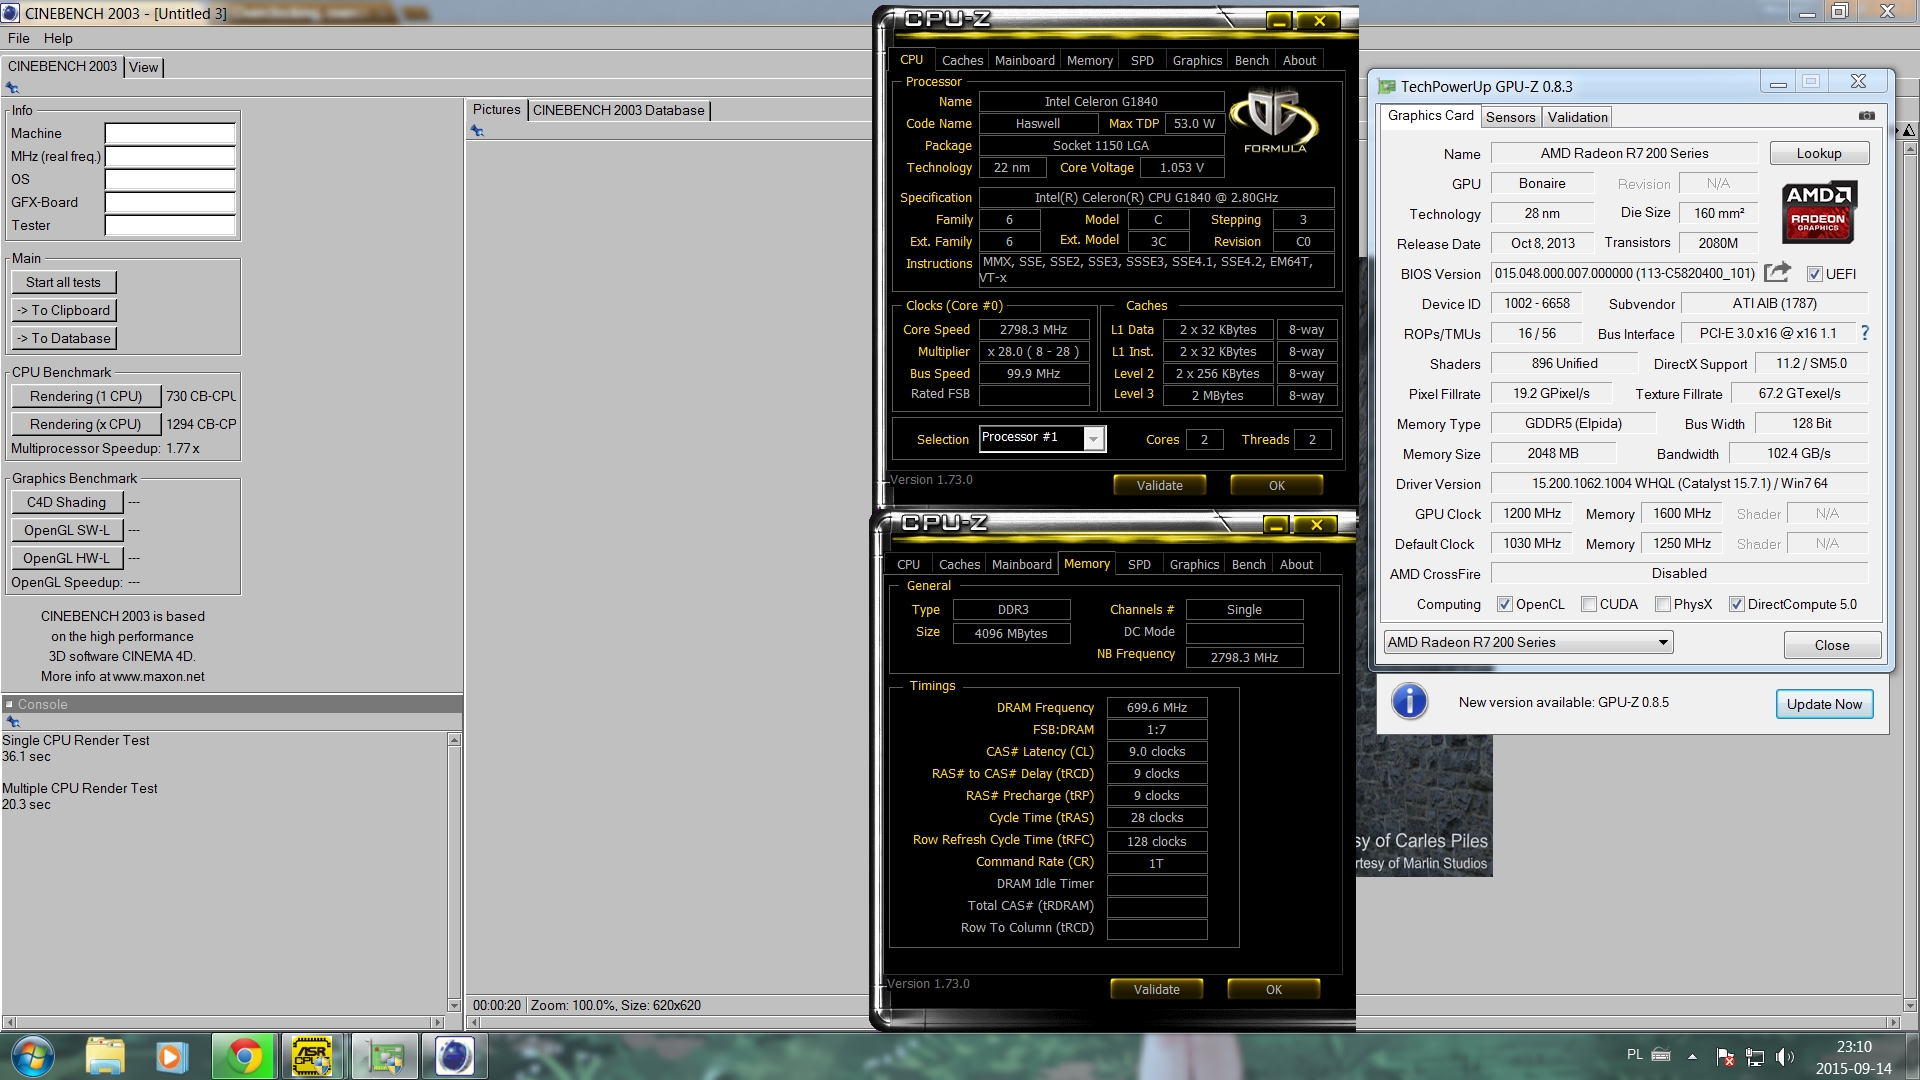Click the pin icon in the Info panel
The height and width of the screenshot is (1080, 1920).
pyautogui.click(x=12, y=88)
